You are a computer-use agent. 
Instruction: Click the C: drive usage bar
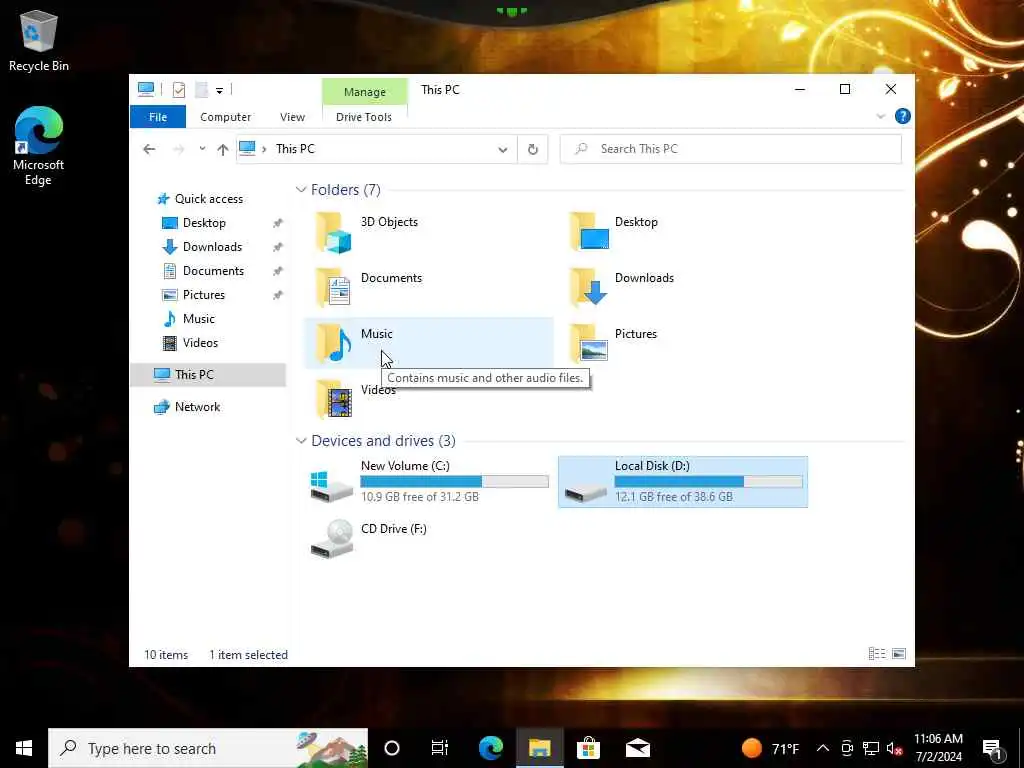point(455,481)
